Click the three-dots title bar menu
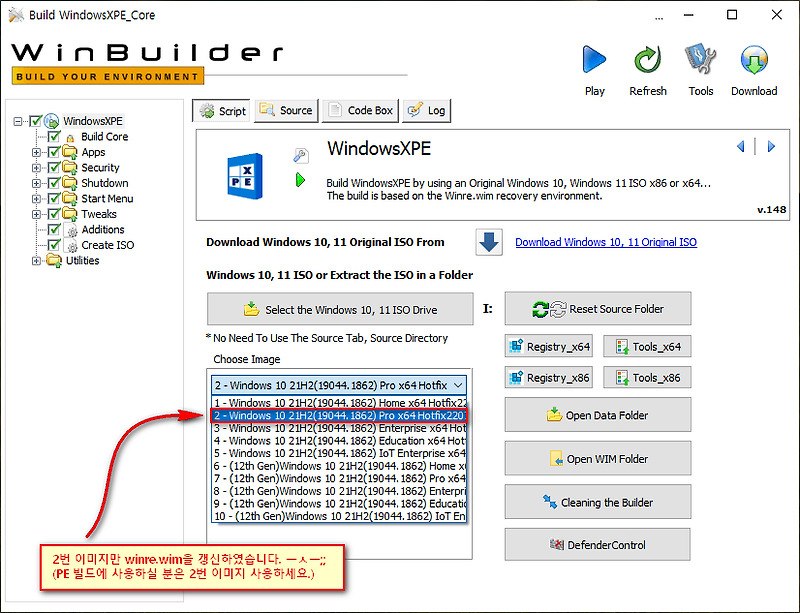This screenshot has width=800, height=613. click(659, 17)
